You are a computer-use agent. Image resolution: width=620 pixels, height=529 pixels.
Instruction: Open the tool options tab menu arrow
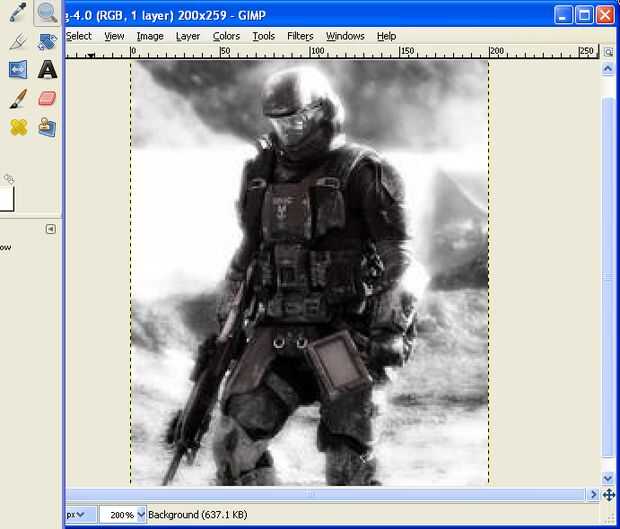pyautogui.click(x=51, y=229)
